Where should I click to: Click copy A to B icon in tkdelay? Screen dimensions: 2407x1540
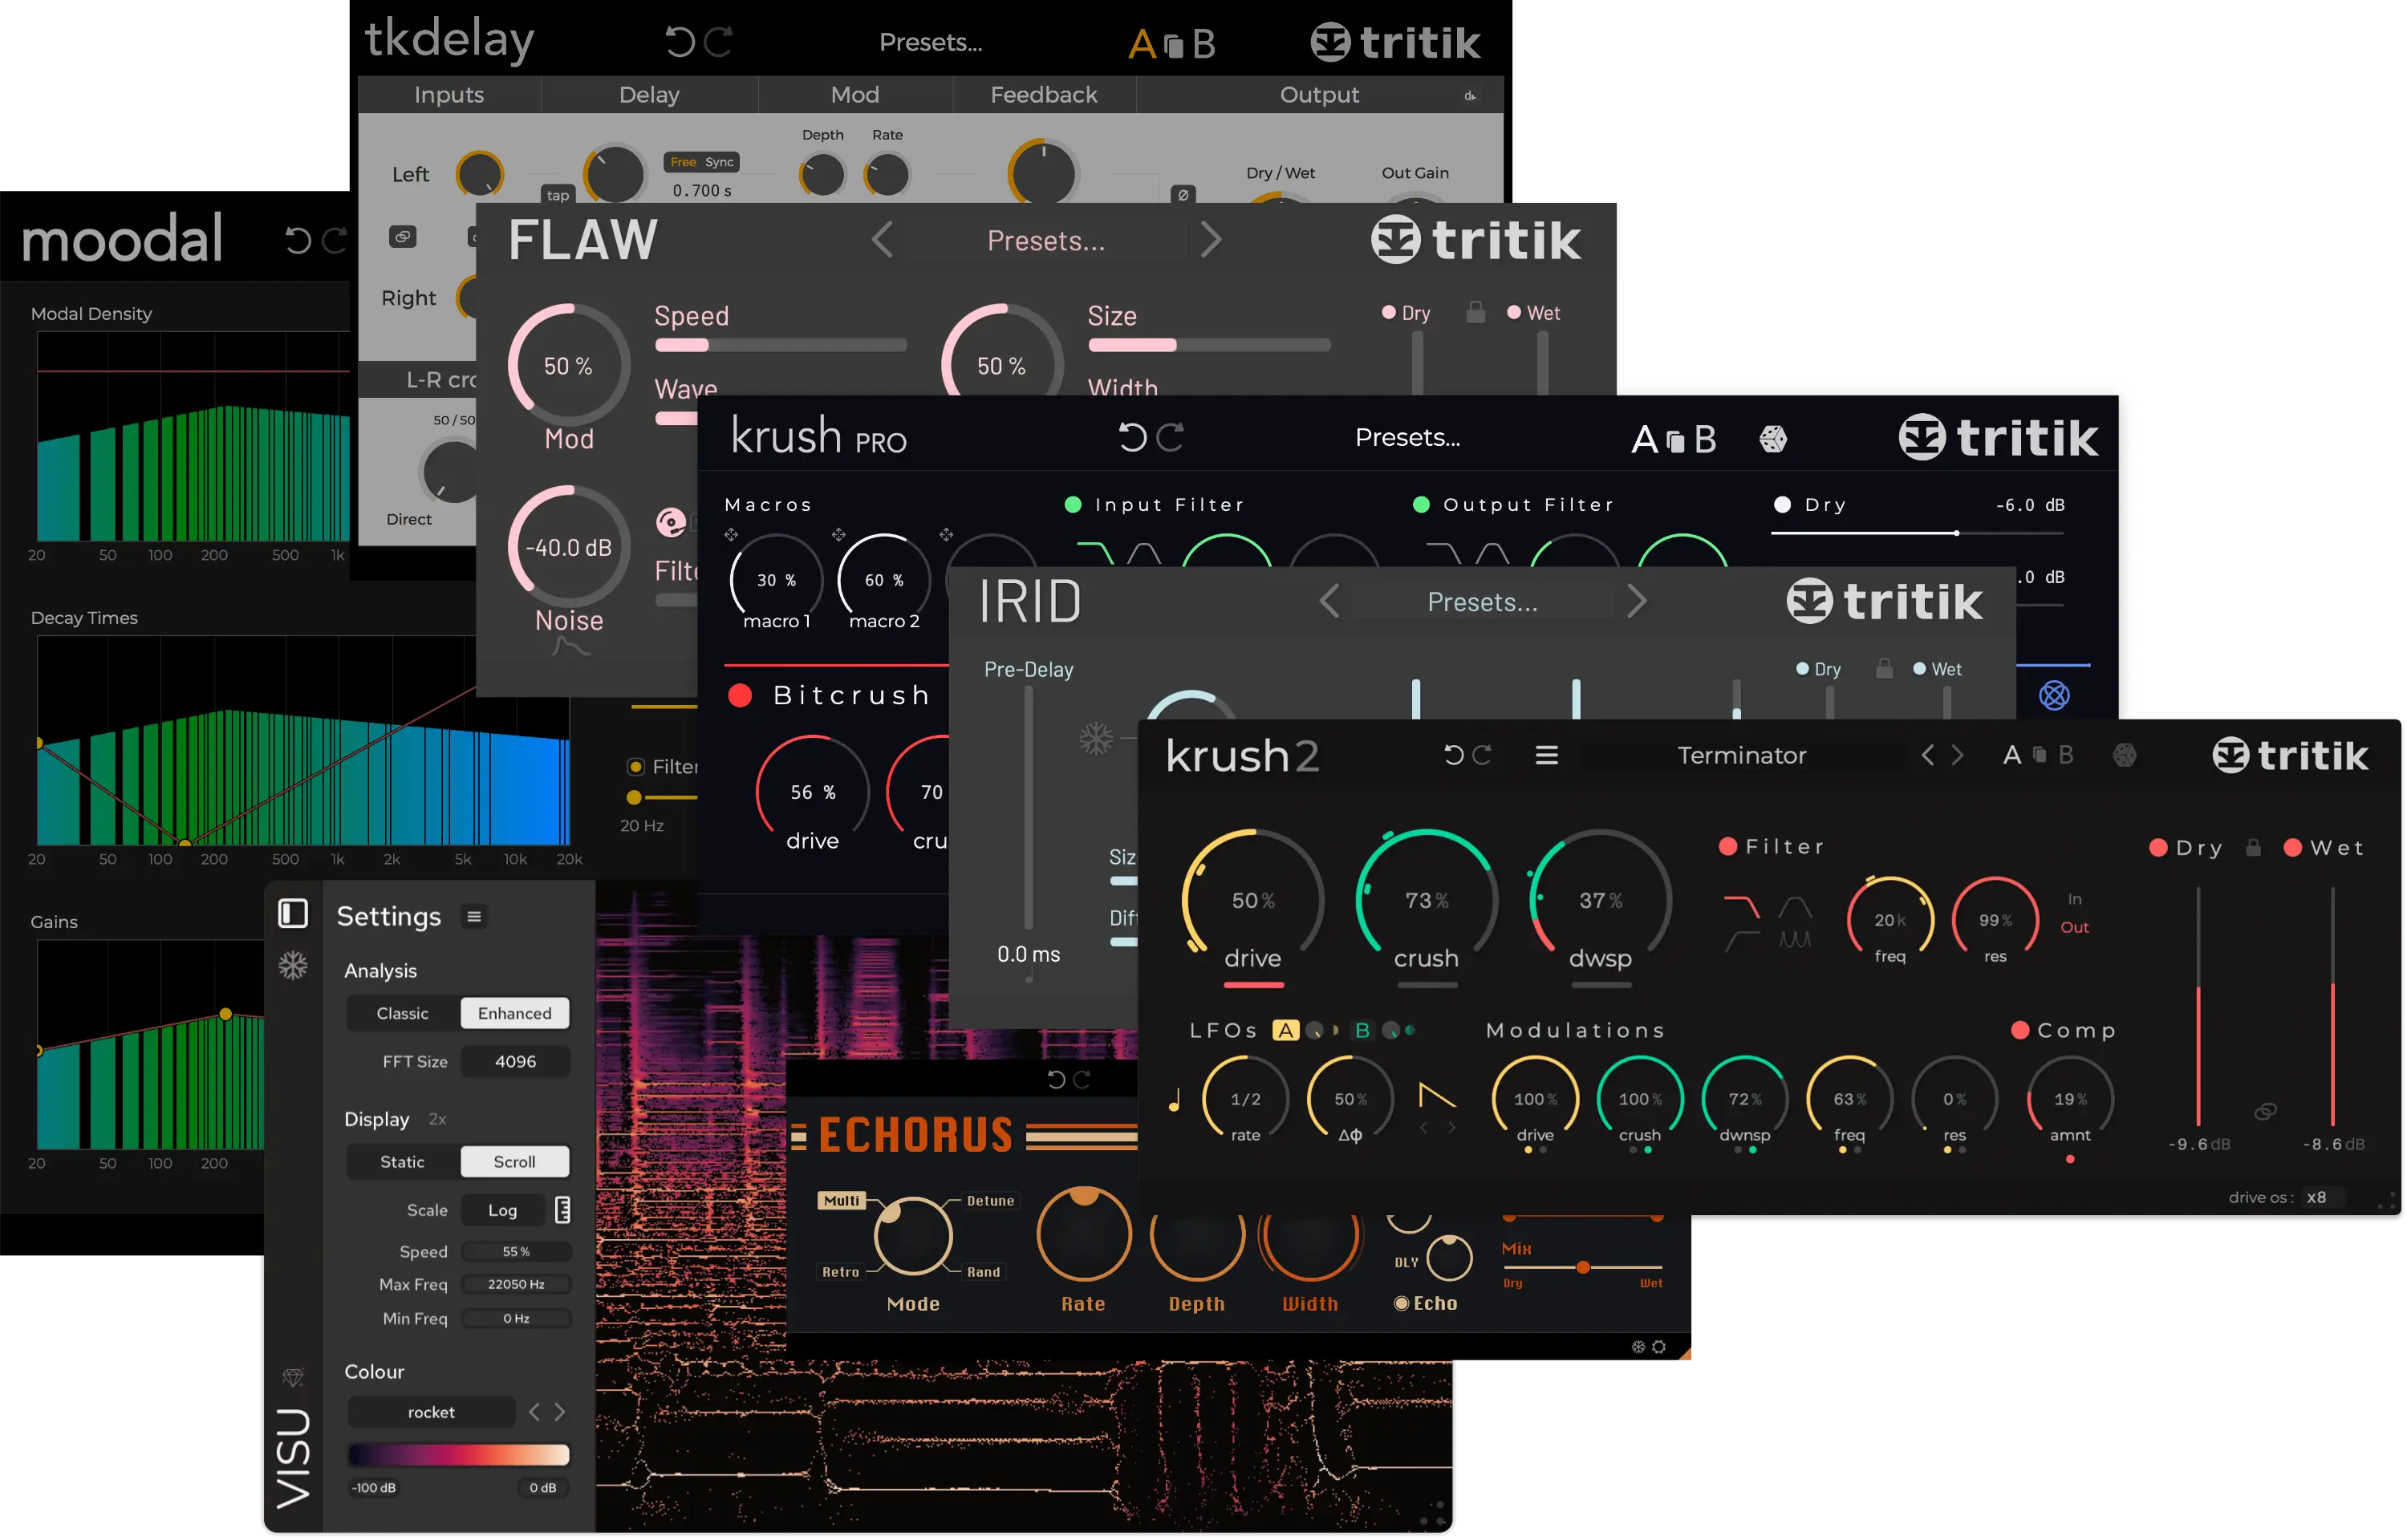[1173, 46]
